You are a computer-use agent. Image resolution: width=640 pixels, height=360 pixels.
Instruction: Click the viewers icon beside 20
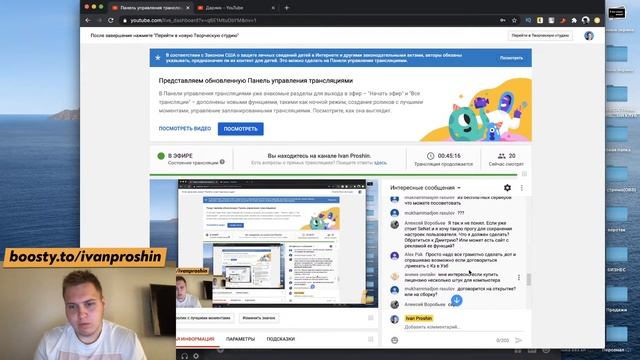(501, 156)
